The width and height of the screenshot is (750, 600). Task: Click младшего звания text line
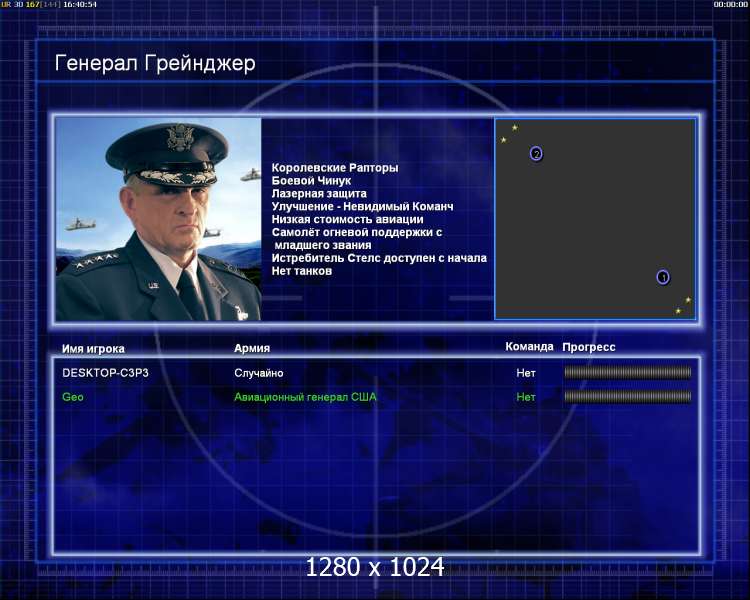coord(323,245)
